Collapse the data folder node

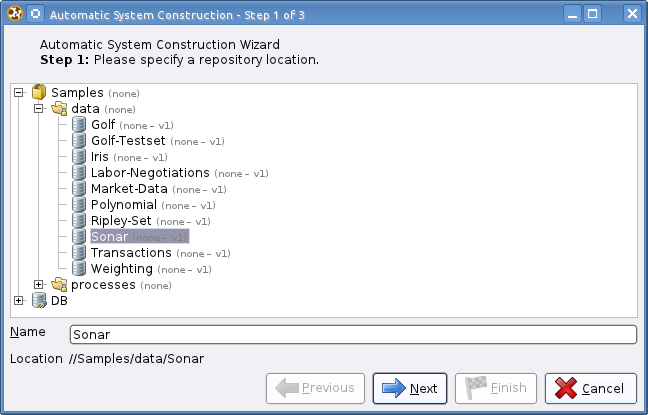(38, 109)
